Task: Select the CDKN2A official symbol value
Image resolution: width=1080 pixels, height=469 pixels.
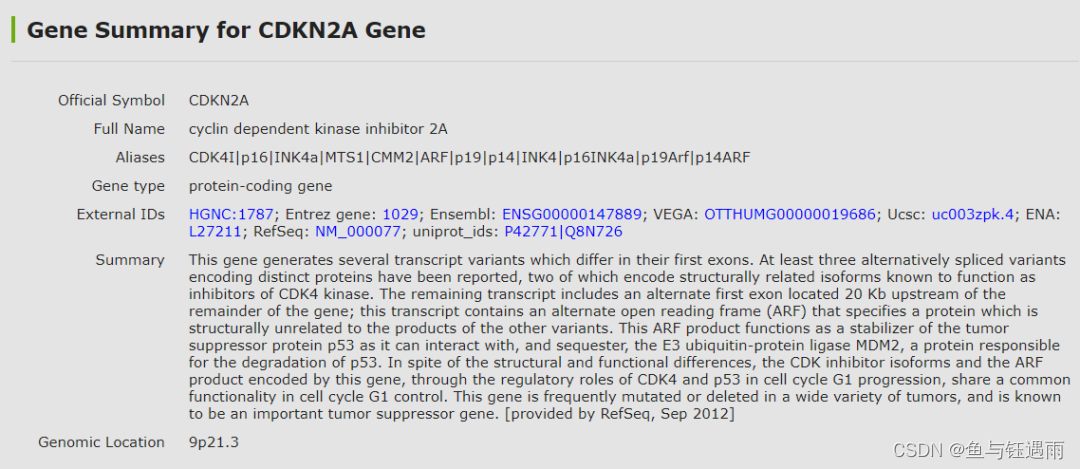Action: (x=219, y=100)
